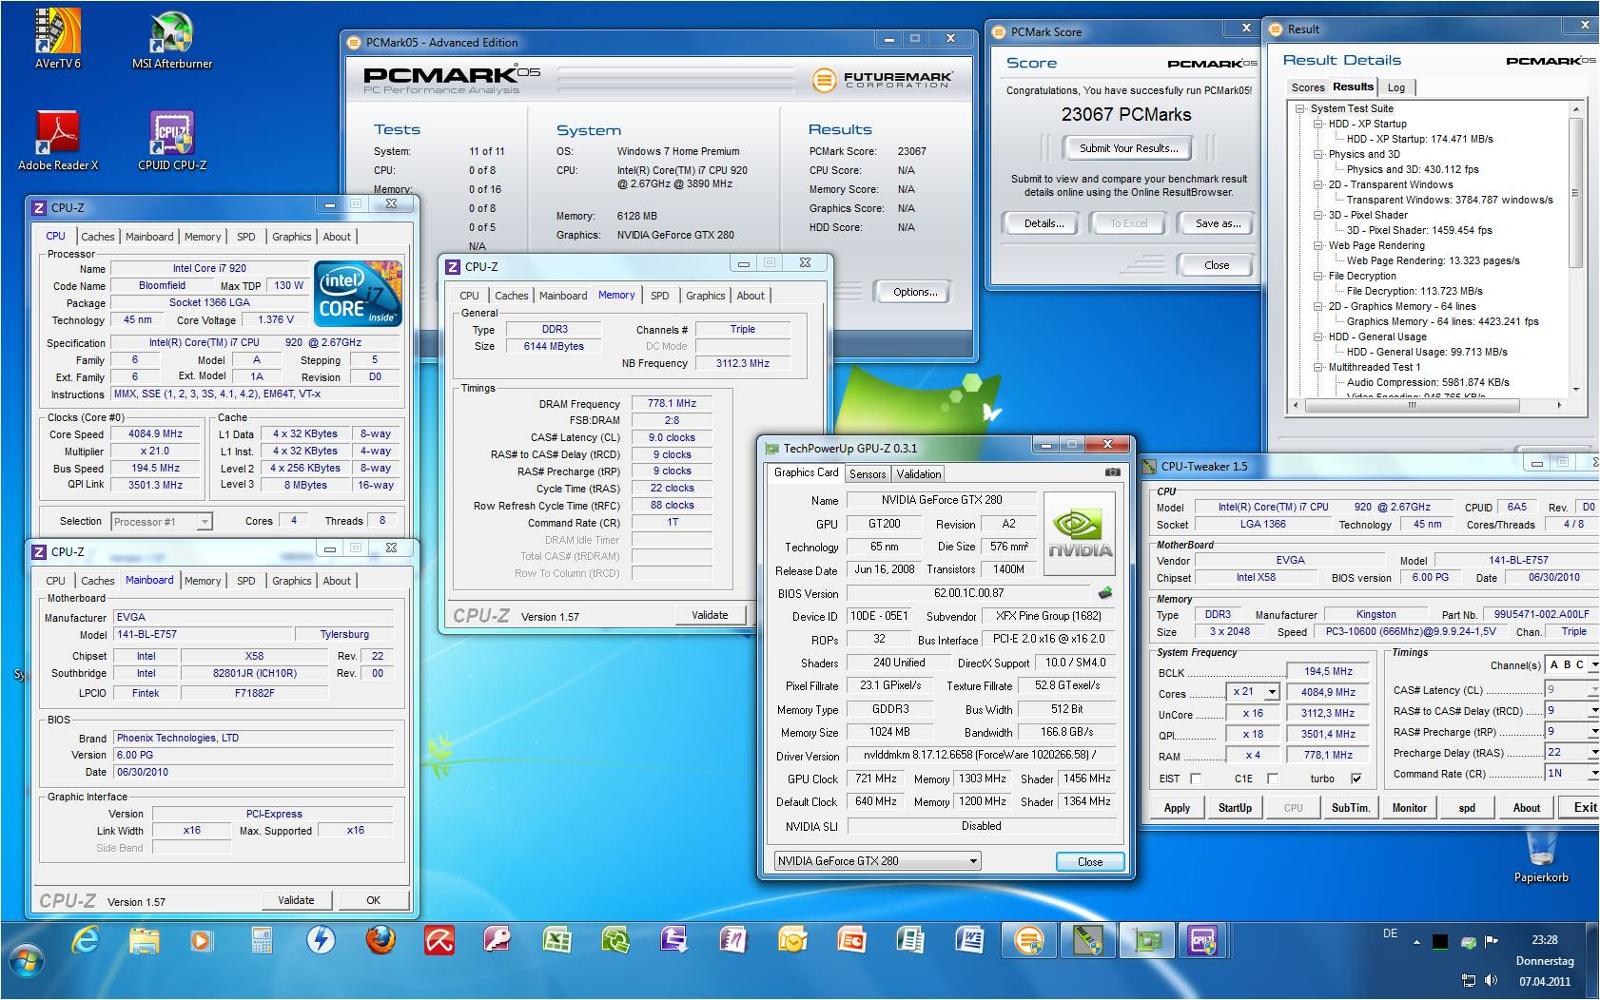Switch to PCMark05 taskbar button
Image resolution: width=1600 pixels, height=1000 pixels.
[1028, 941]
